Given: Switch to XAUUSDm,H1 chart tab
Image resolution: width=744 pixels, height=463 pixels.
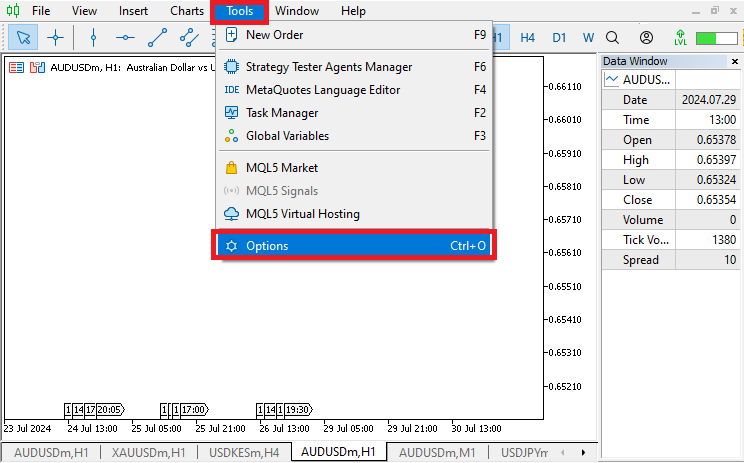Looking at the screenshot, I should [149, 453].
